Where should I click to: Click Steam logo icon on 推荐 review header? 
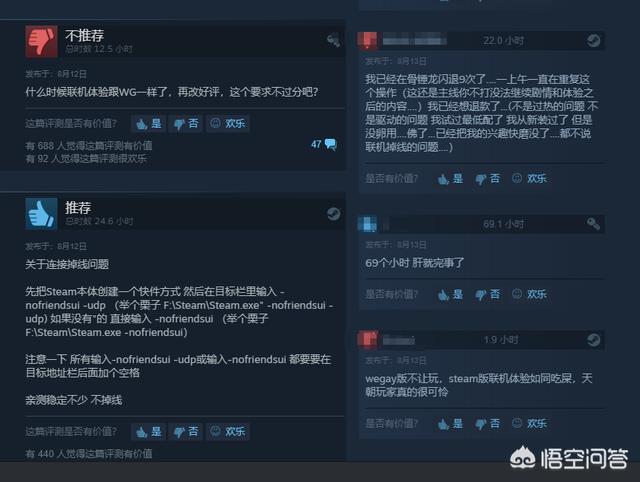click(x=333, y=213)
